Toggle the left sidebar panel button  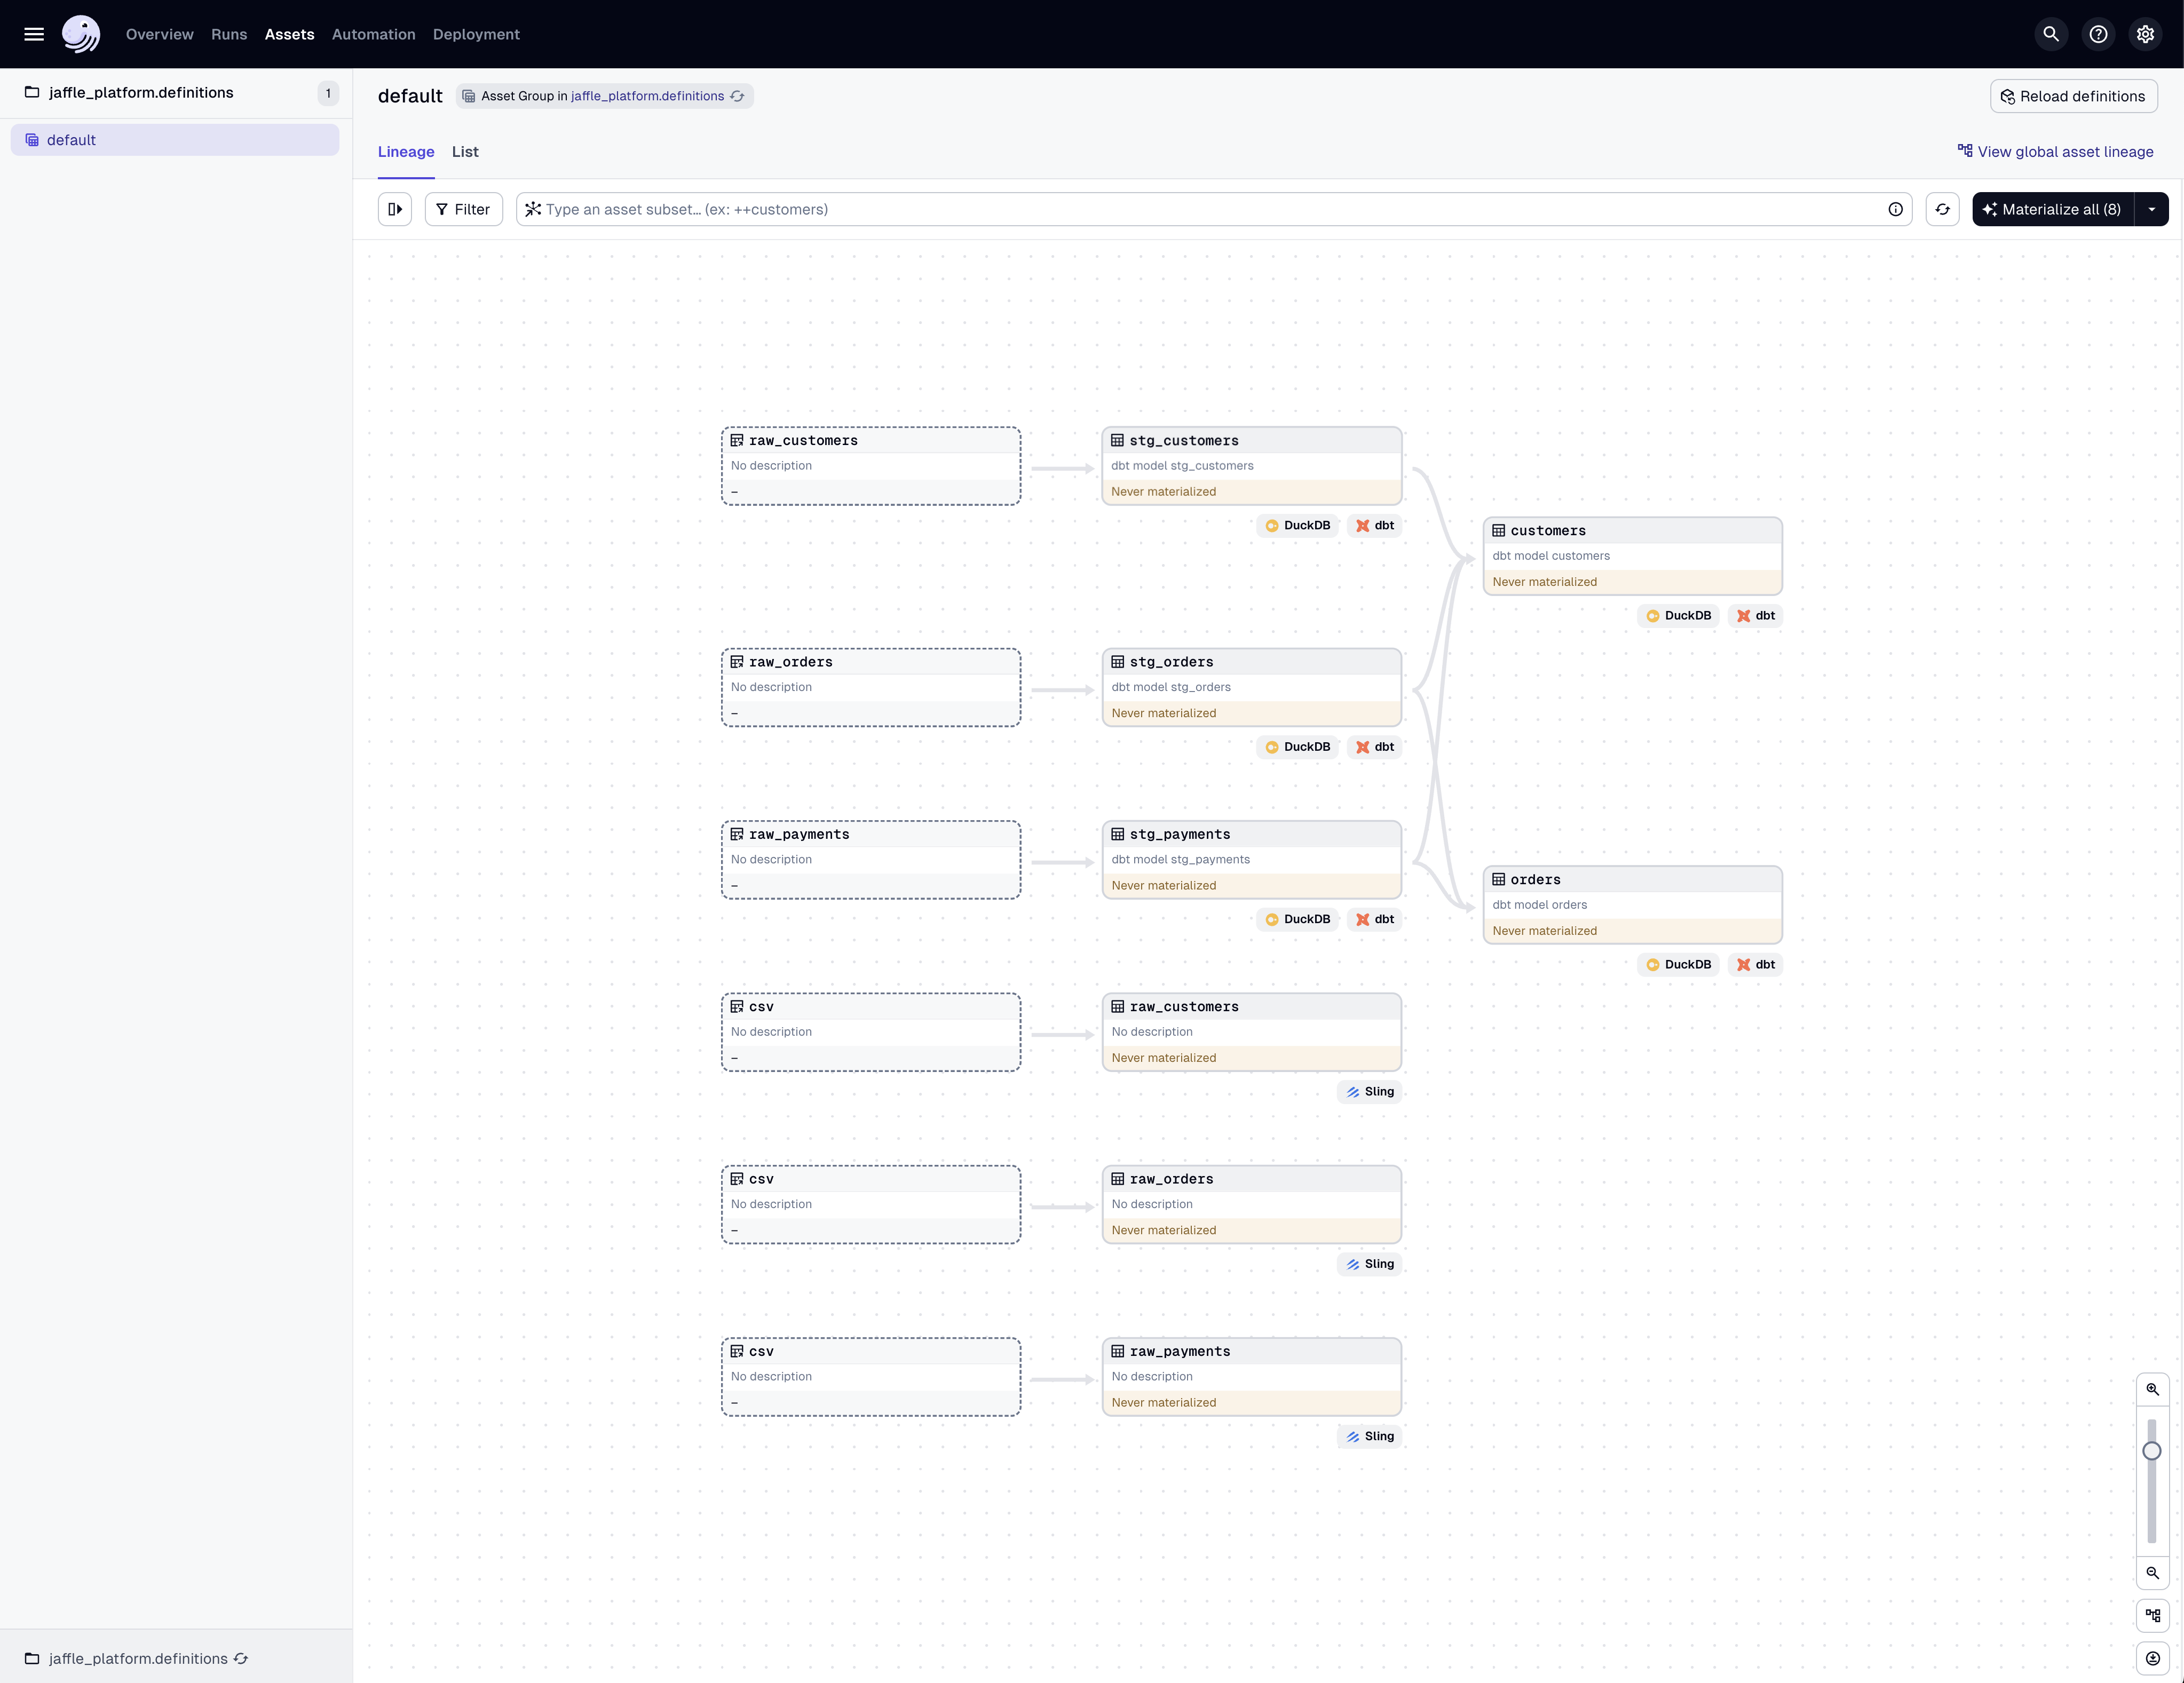(x=395, y=209)
